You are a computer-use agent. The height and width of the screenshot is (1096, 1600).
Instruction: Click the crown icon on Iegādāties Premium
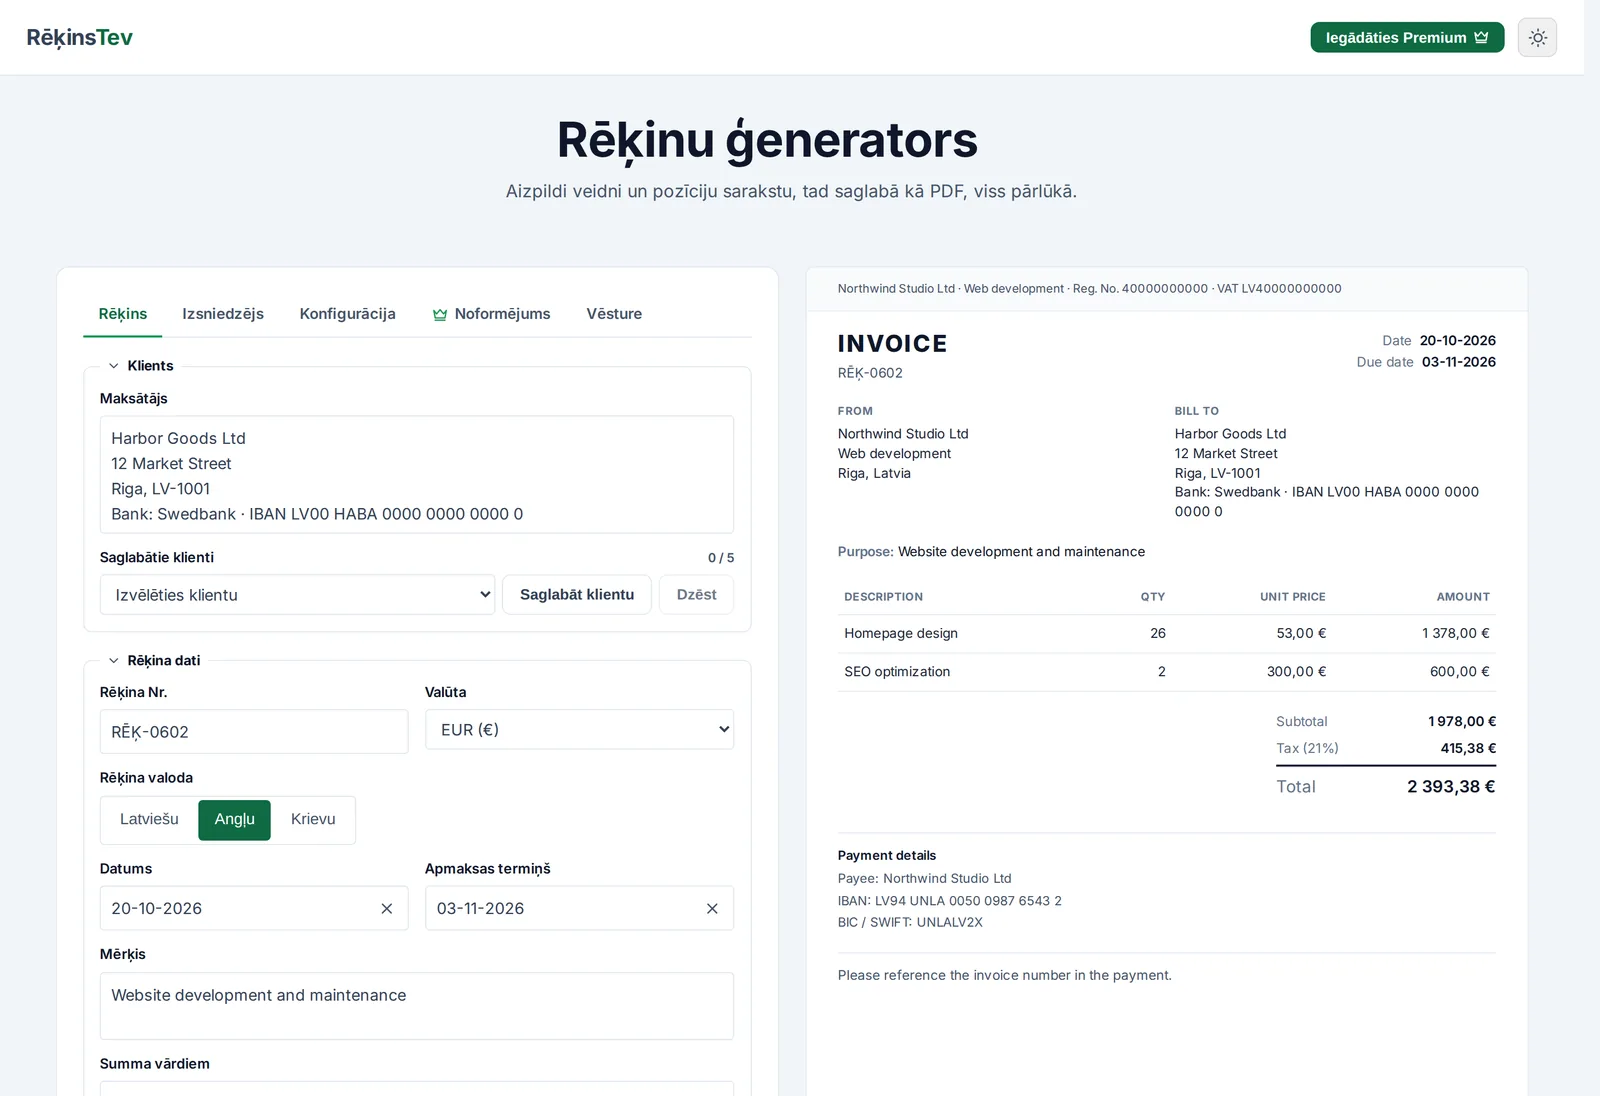[1481, 37]
